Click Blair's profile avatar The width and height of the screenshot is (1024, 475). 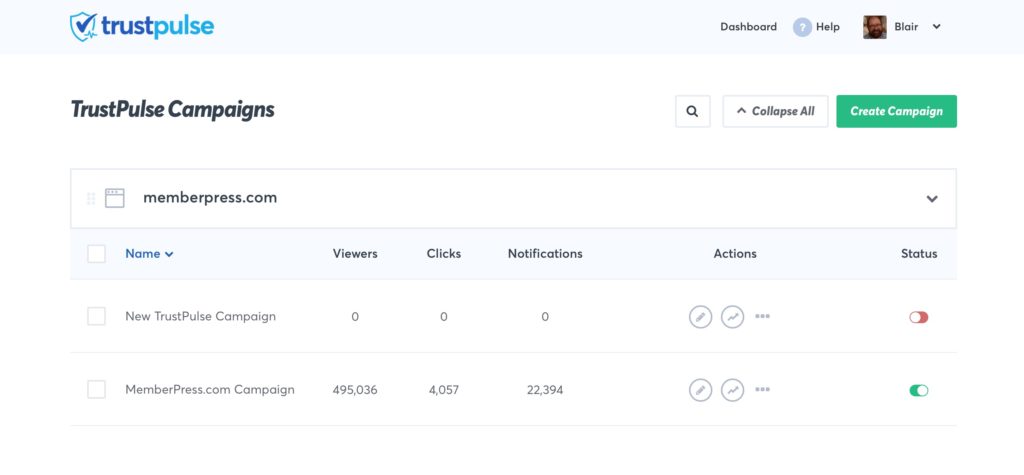[x=874, y=27]
